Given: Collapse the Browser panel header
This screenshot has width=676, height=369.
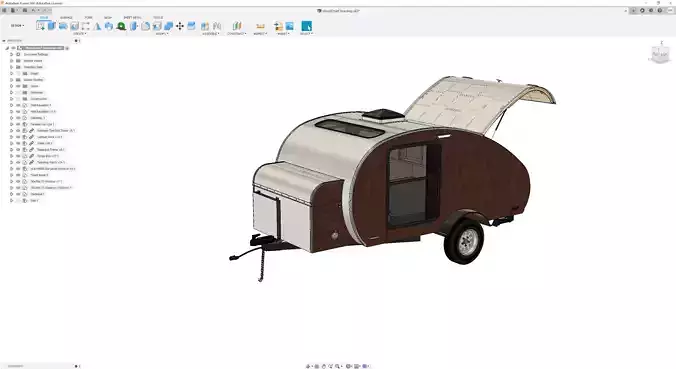Looking at the screenshot, I should 4,41.
